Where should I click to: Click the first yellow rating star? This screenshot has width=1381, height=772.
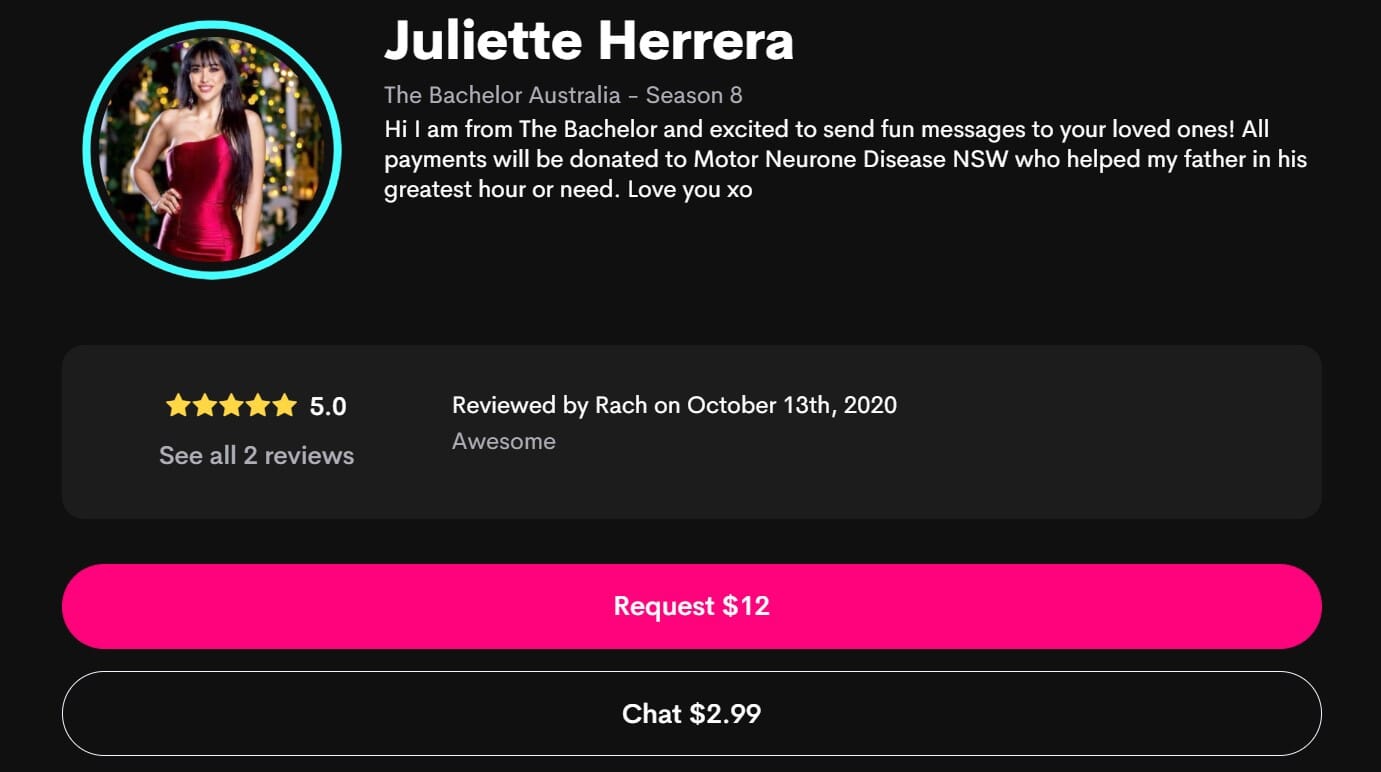pos(178,405)
